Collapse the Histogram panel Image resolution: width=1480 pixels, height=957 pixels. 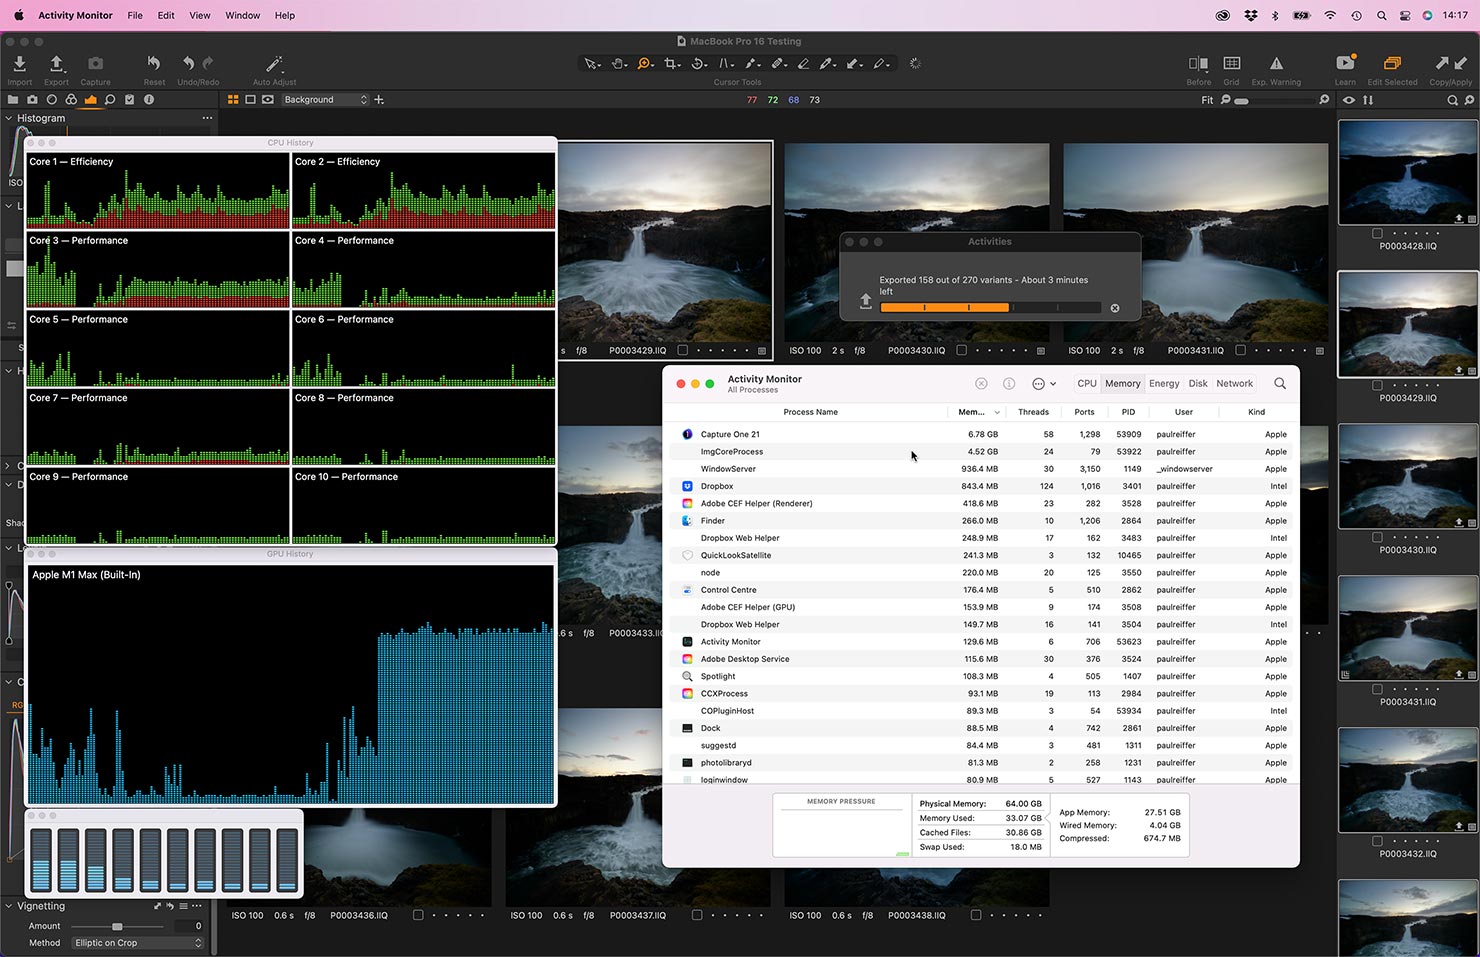[9, 118]
